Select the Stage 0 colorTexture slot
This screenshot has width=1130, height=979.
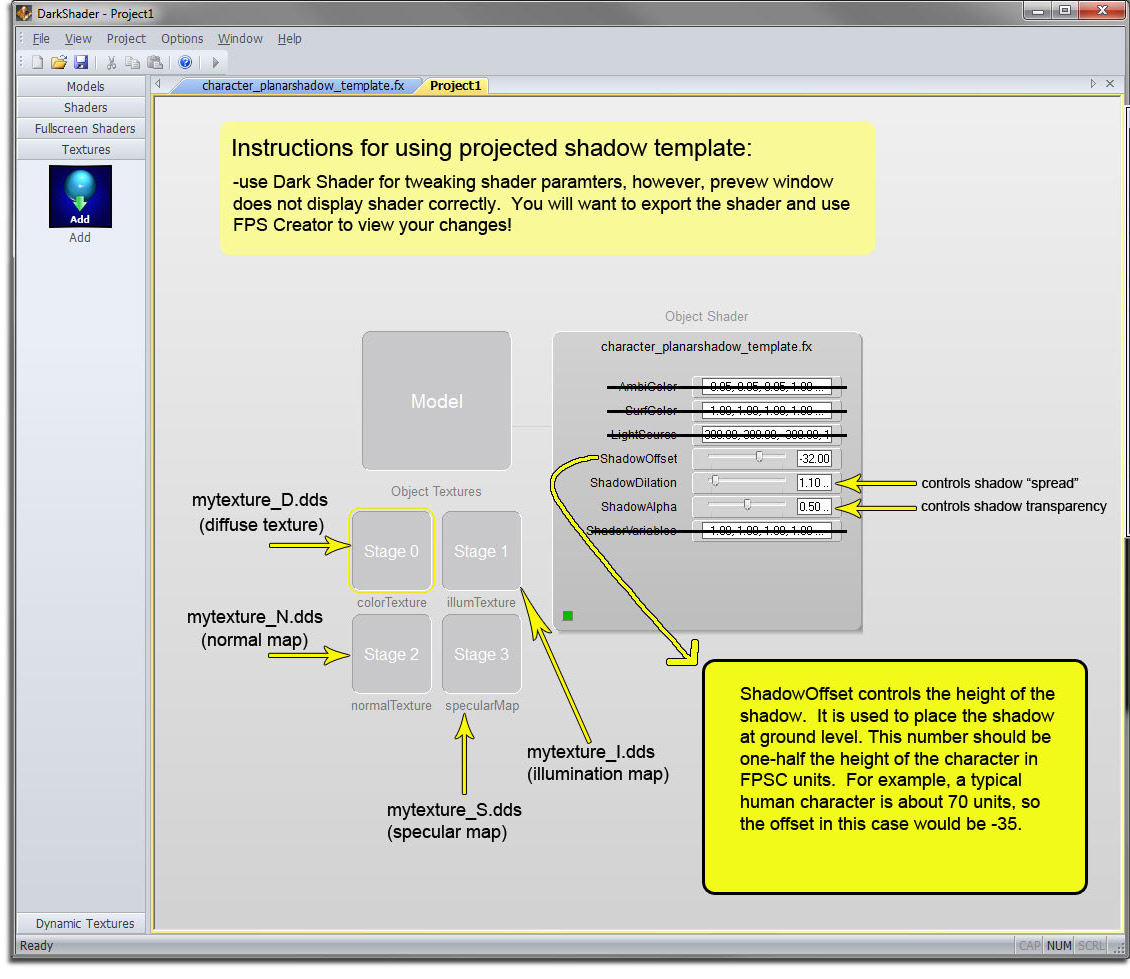point(391,551)
